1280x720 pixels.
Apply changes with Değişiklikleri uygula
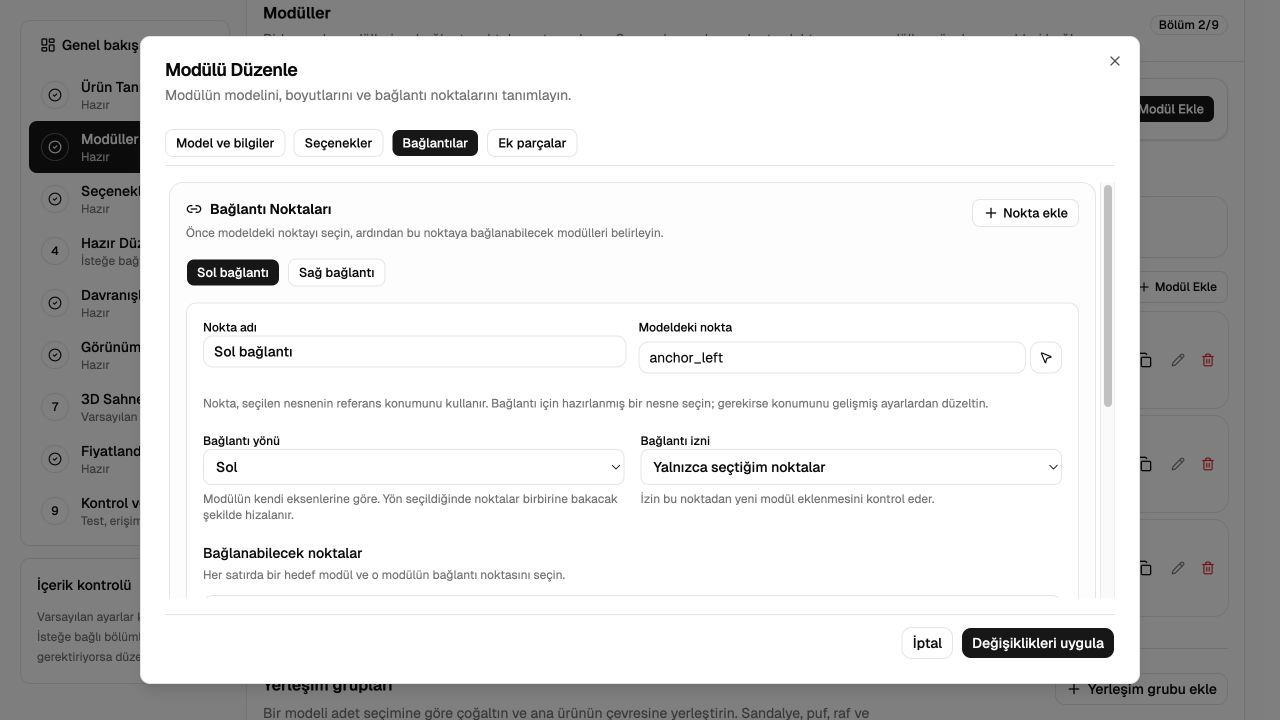pos(1038,643)
